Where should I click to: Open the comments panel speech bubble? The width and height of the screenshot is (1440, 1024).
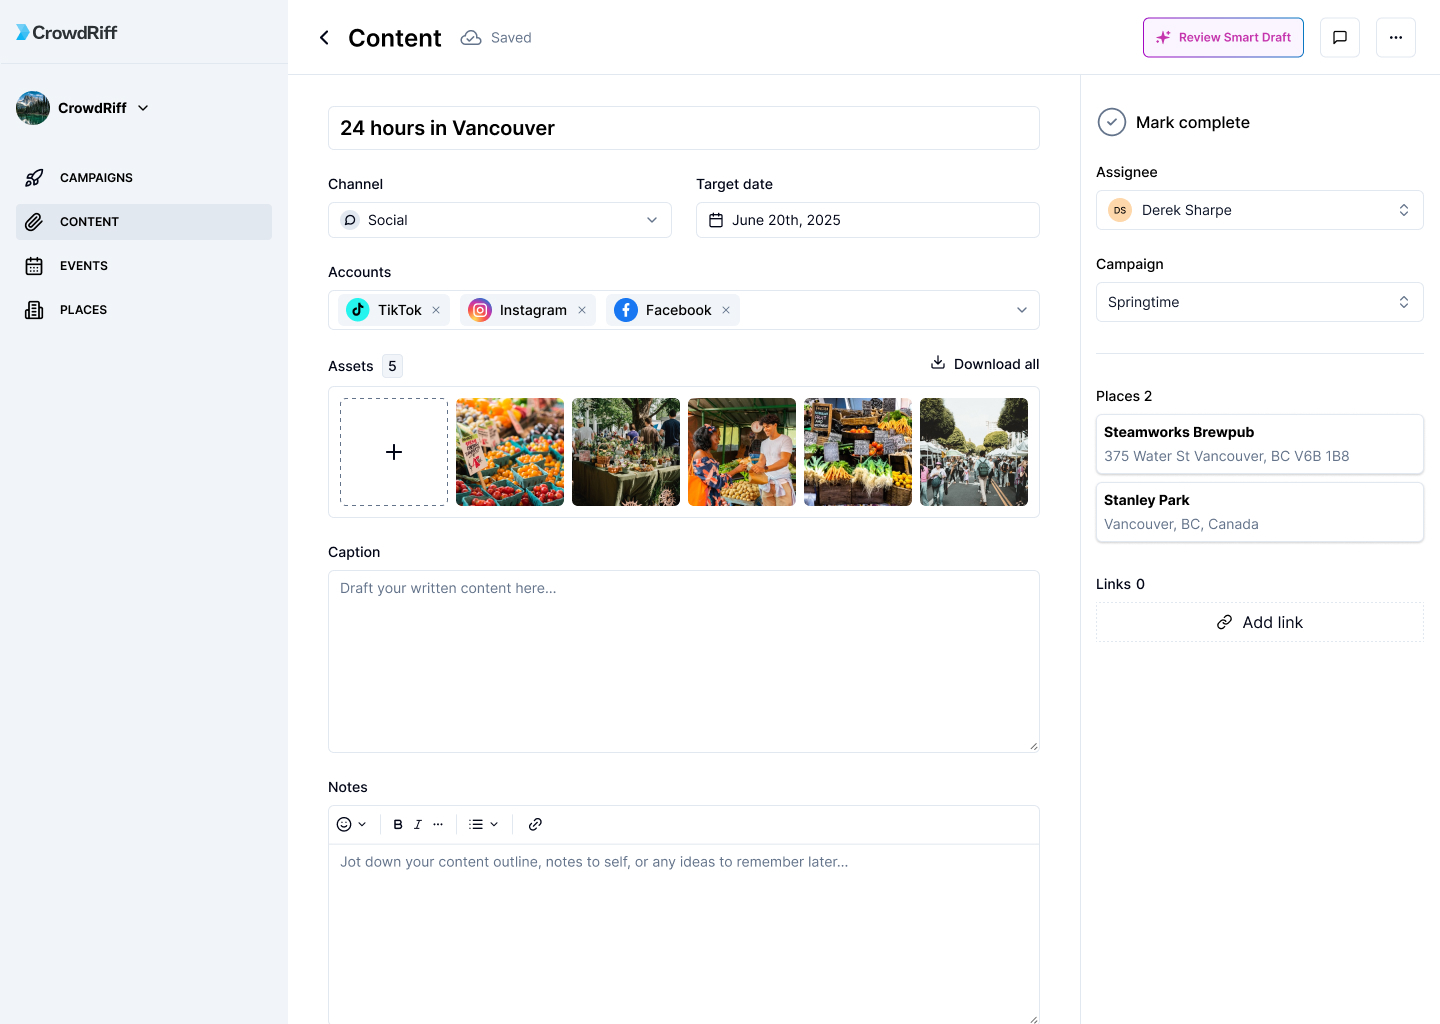pyautogui.click(x=1339, y=37)
